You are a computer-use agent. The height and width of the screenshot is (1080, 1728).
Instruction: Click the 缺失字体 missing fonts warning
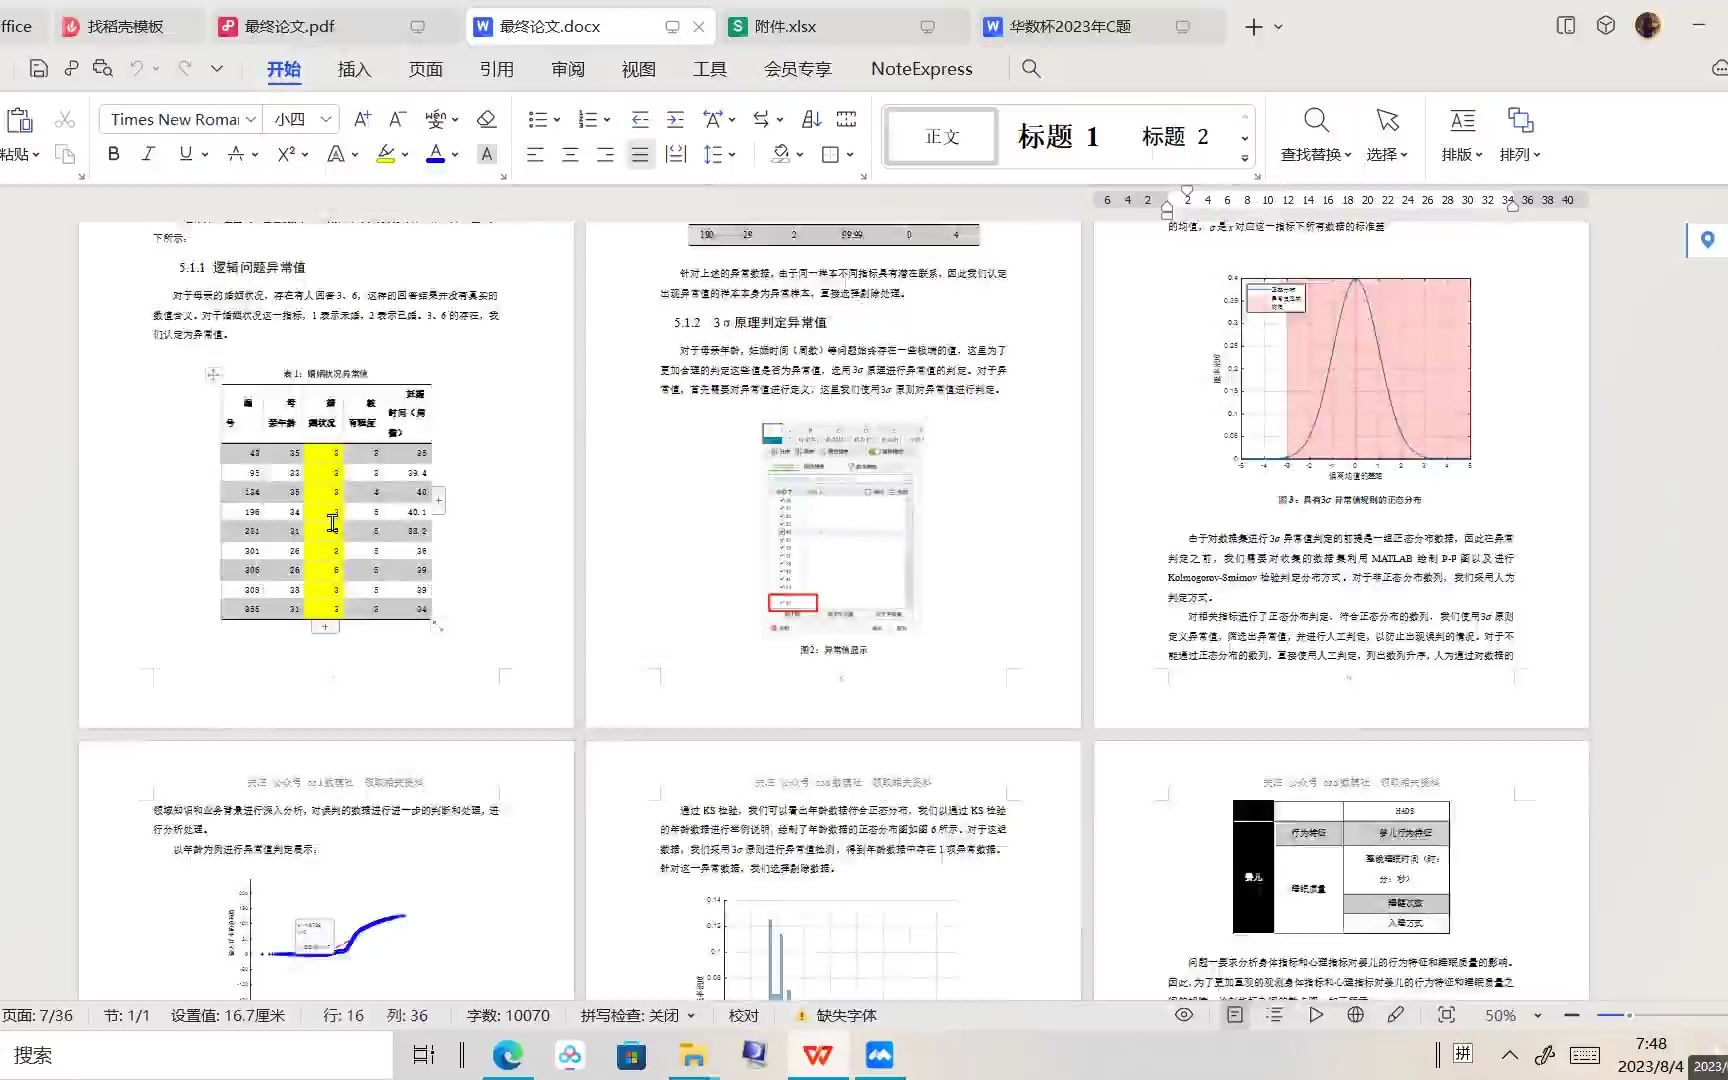(835, 1015)
